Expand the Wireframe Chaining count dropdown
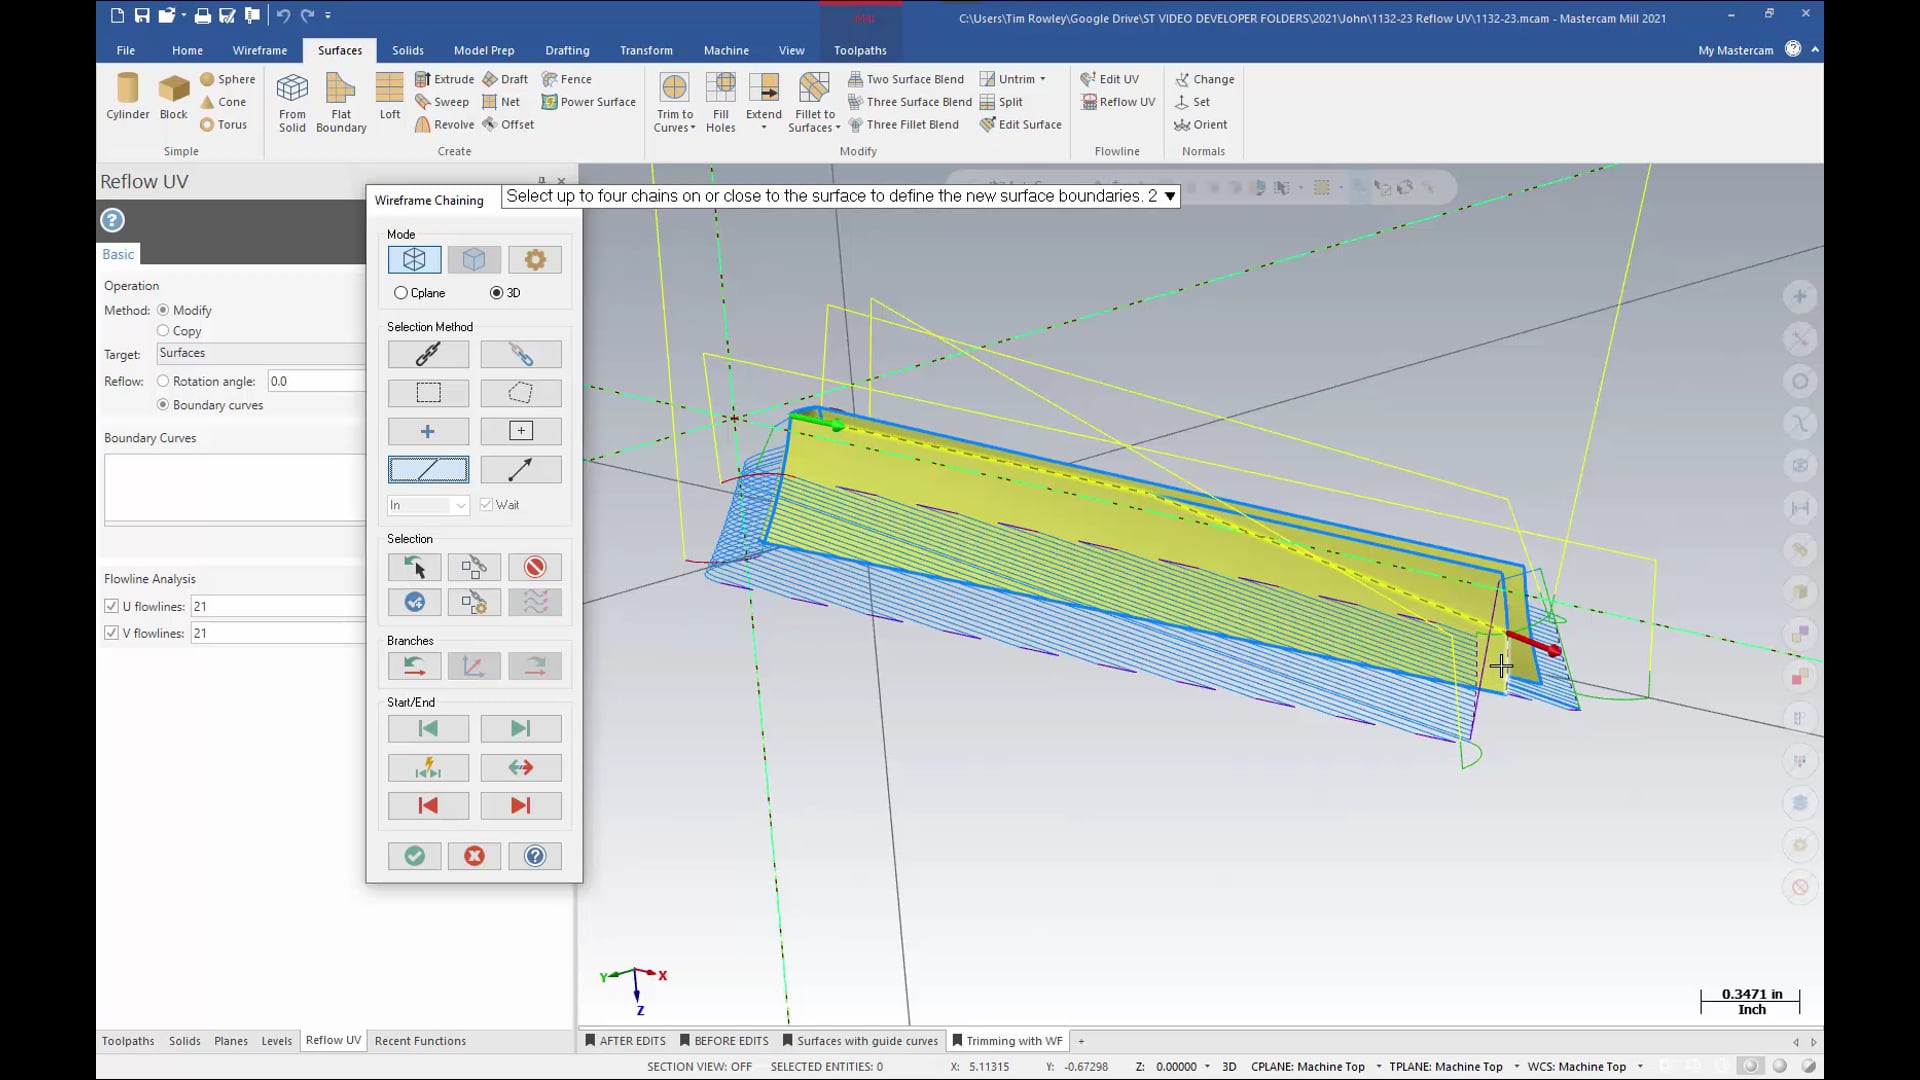The height and width of the screenshot is (1080, 1920). pyautogui.click(x=1171, y=198)
